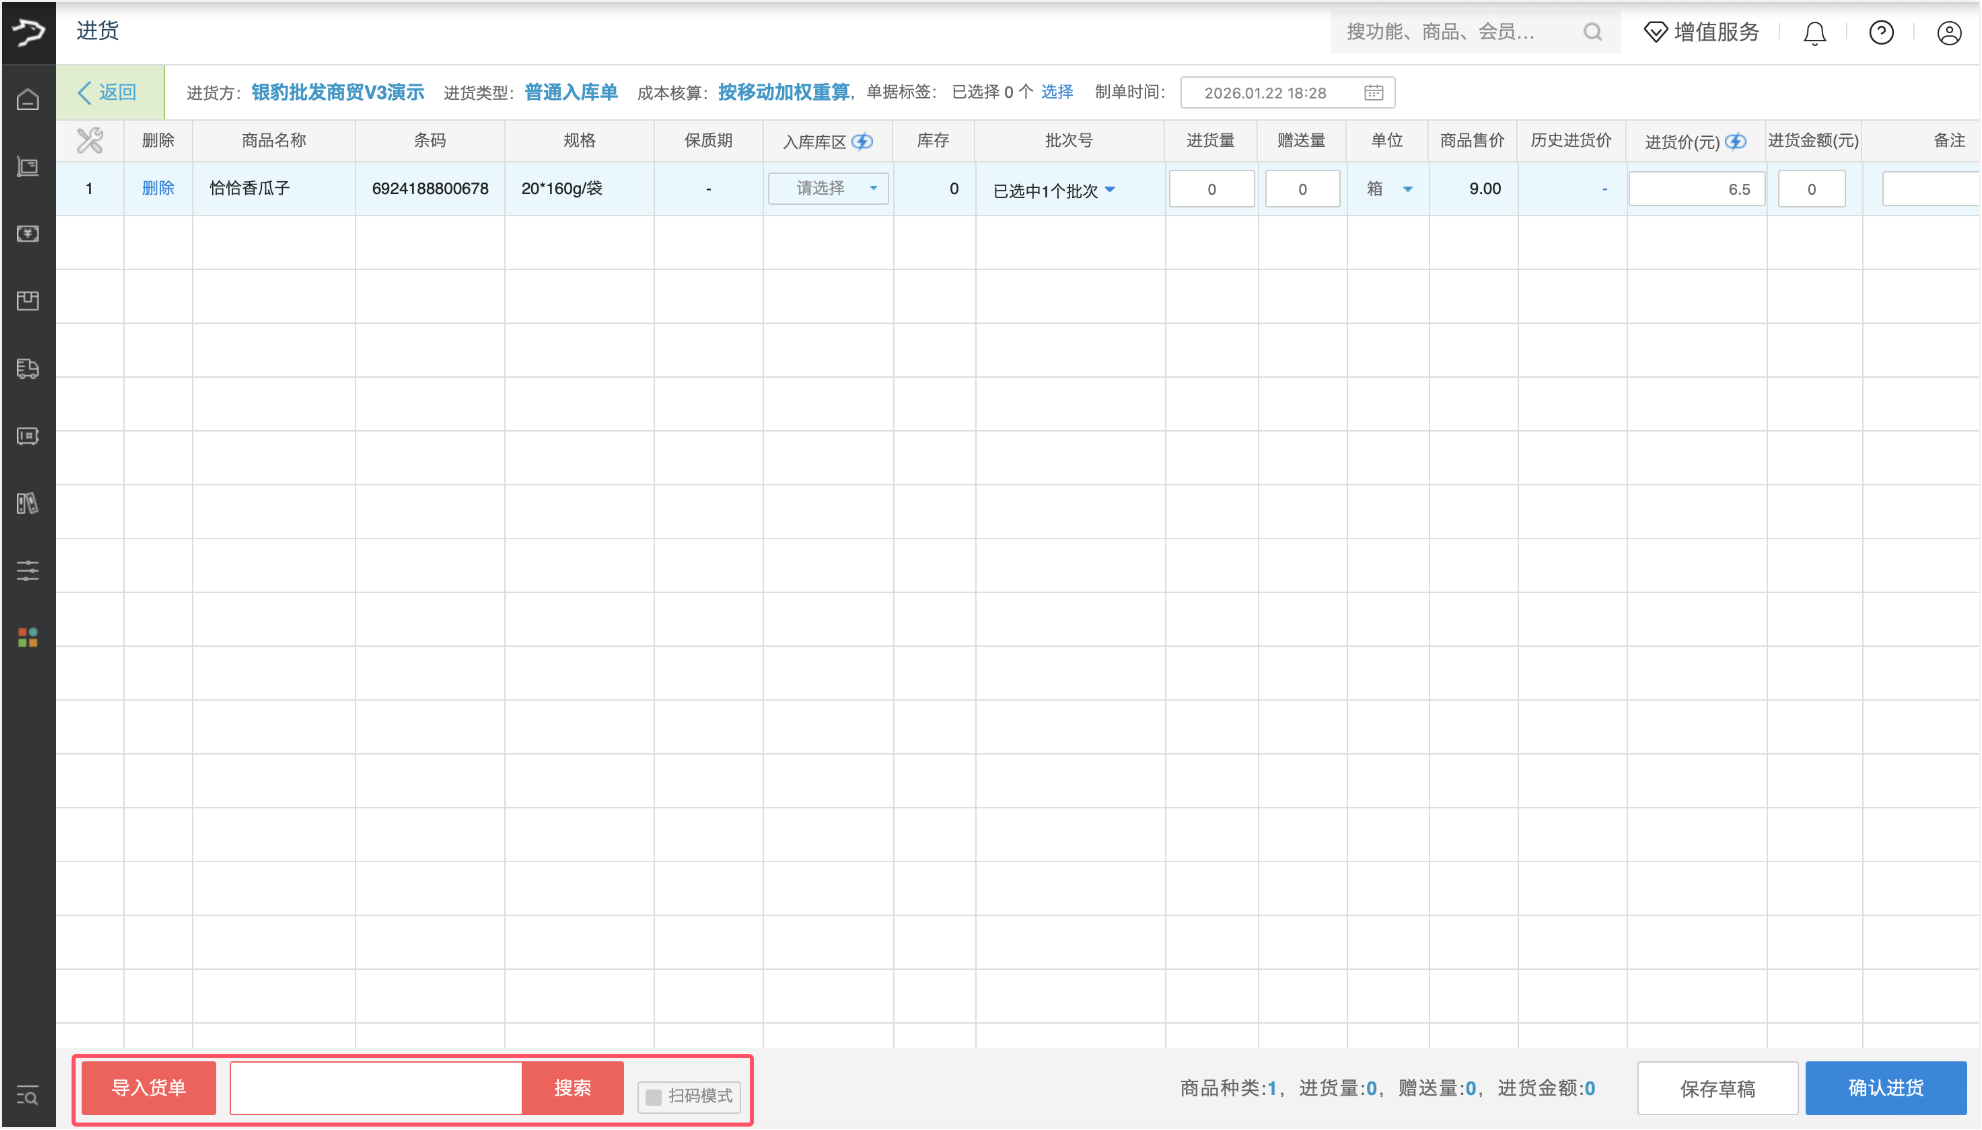
Task: Click the home icon in sidebar
Action: click(x=28, y=100)
